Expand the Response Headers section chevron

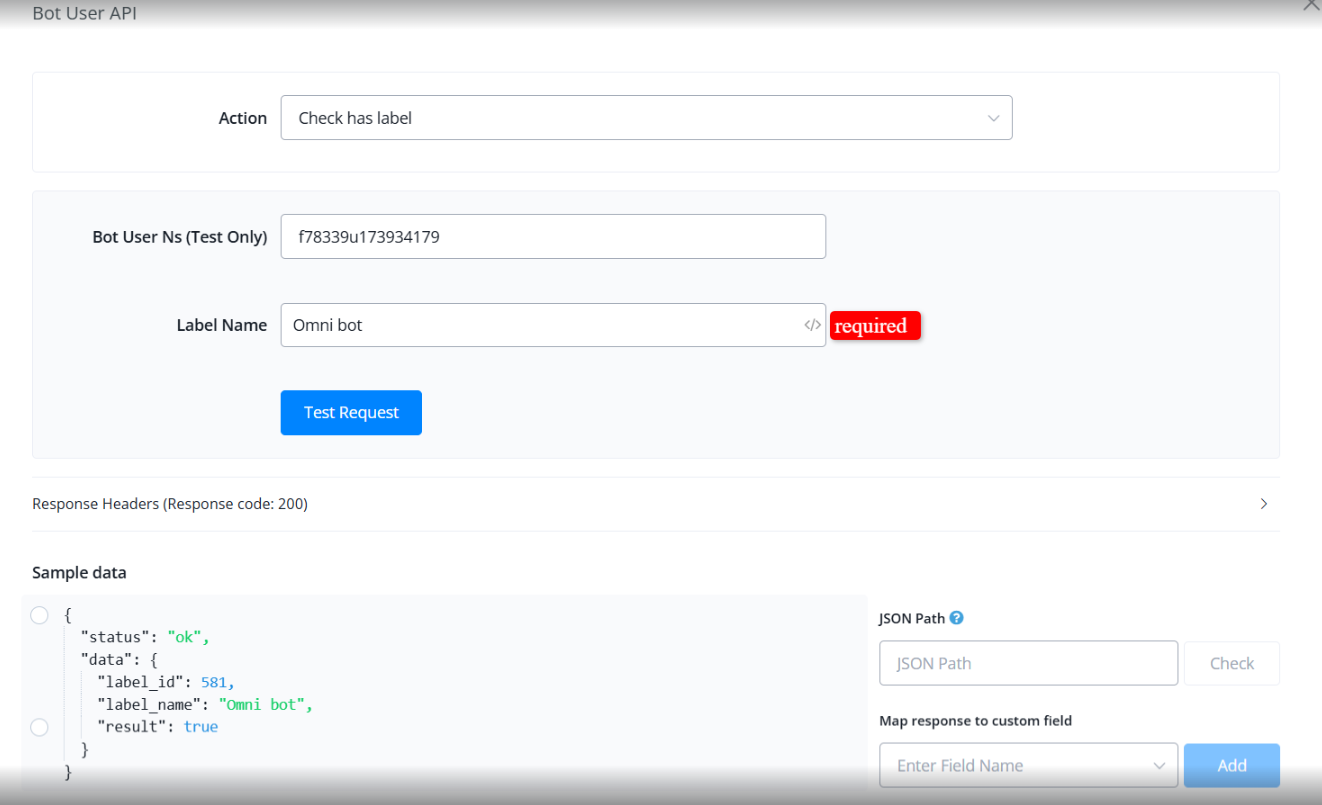[x=1264, y=504]
